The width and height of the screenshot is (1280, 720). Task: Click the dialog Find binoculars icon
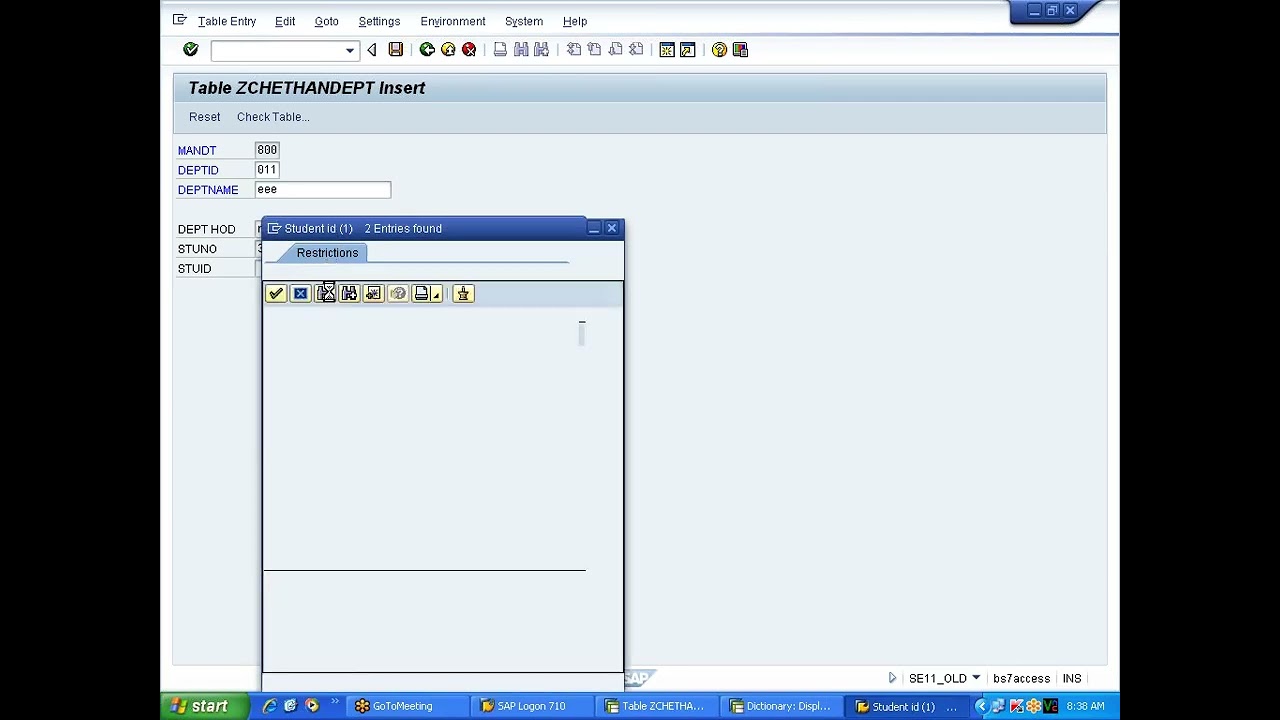(x=325, y=294)
